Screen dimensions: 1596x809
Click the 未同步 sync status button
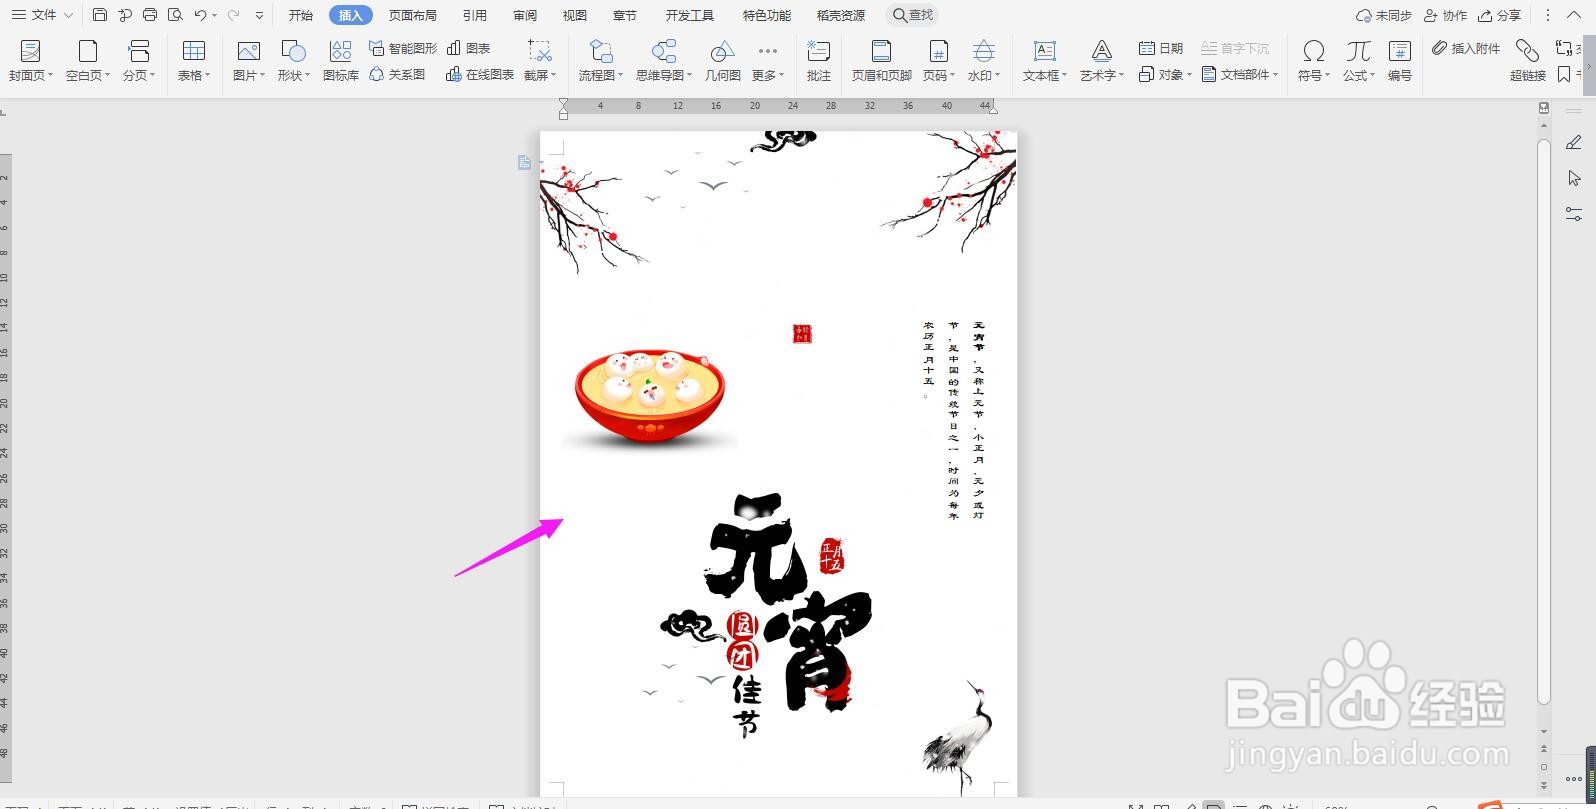coord(1384,15)
